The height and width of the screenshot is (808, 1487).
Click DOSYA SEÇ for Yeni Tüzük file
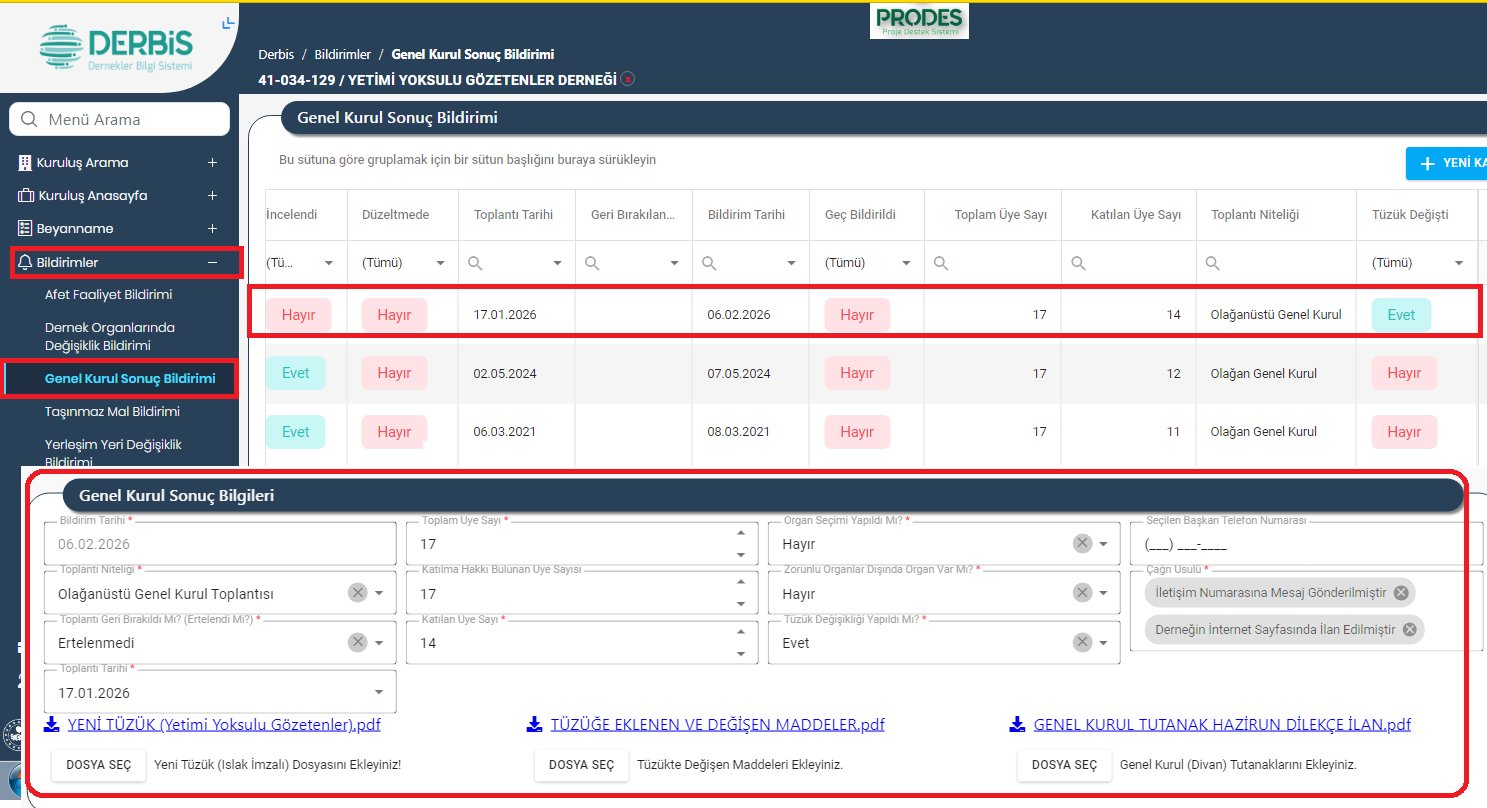coord(98,765)
